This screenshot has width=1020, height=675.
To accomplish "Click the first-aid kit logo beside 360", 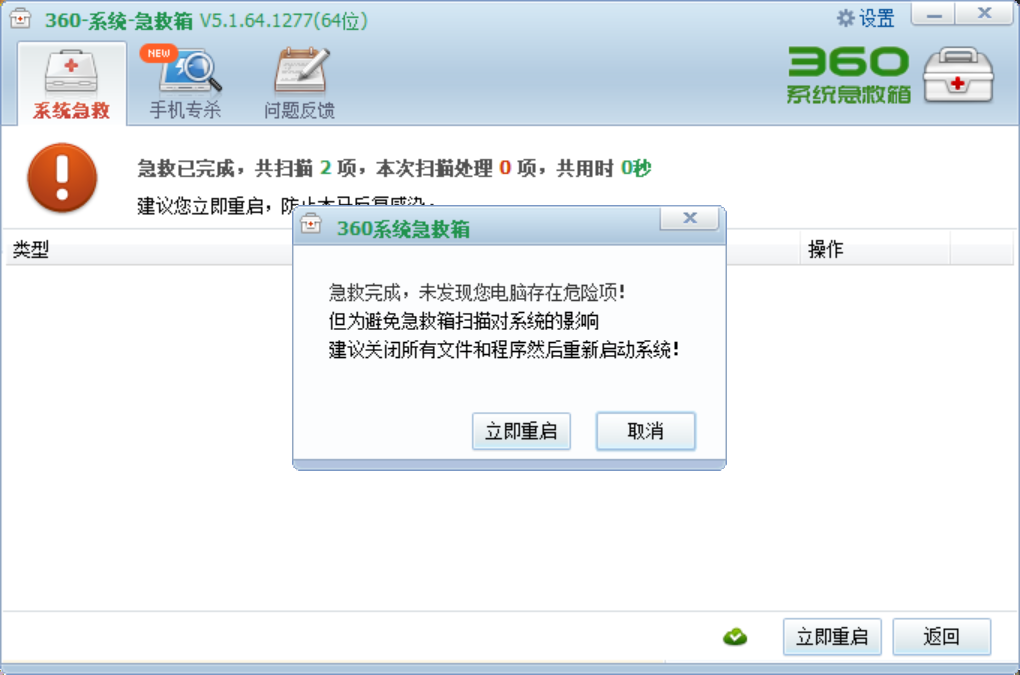I will 958,75.
